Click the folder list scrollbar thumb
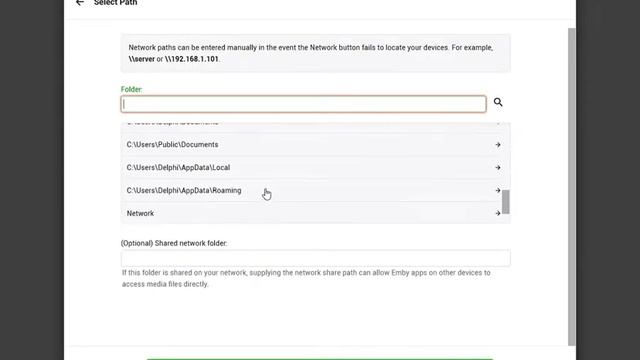640x360 pixels. (506, 202)
